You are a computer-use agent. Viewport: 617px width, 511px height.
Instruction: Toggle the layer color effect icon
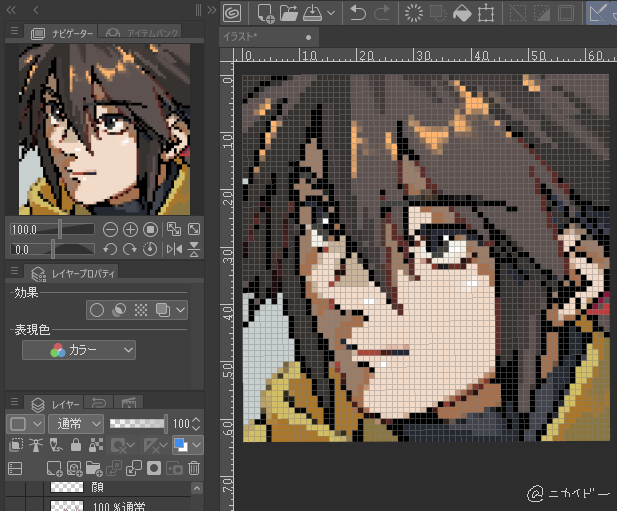coord(163,310)
